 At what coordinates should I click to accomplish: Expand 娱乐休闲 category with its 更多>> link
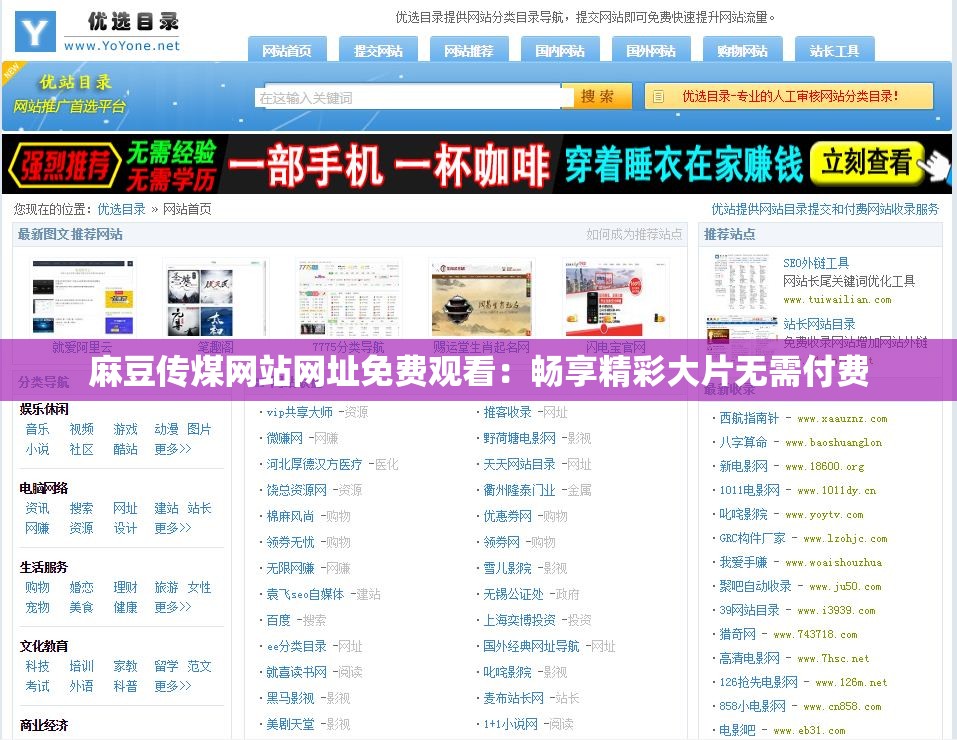click(x=174, y=448)
